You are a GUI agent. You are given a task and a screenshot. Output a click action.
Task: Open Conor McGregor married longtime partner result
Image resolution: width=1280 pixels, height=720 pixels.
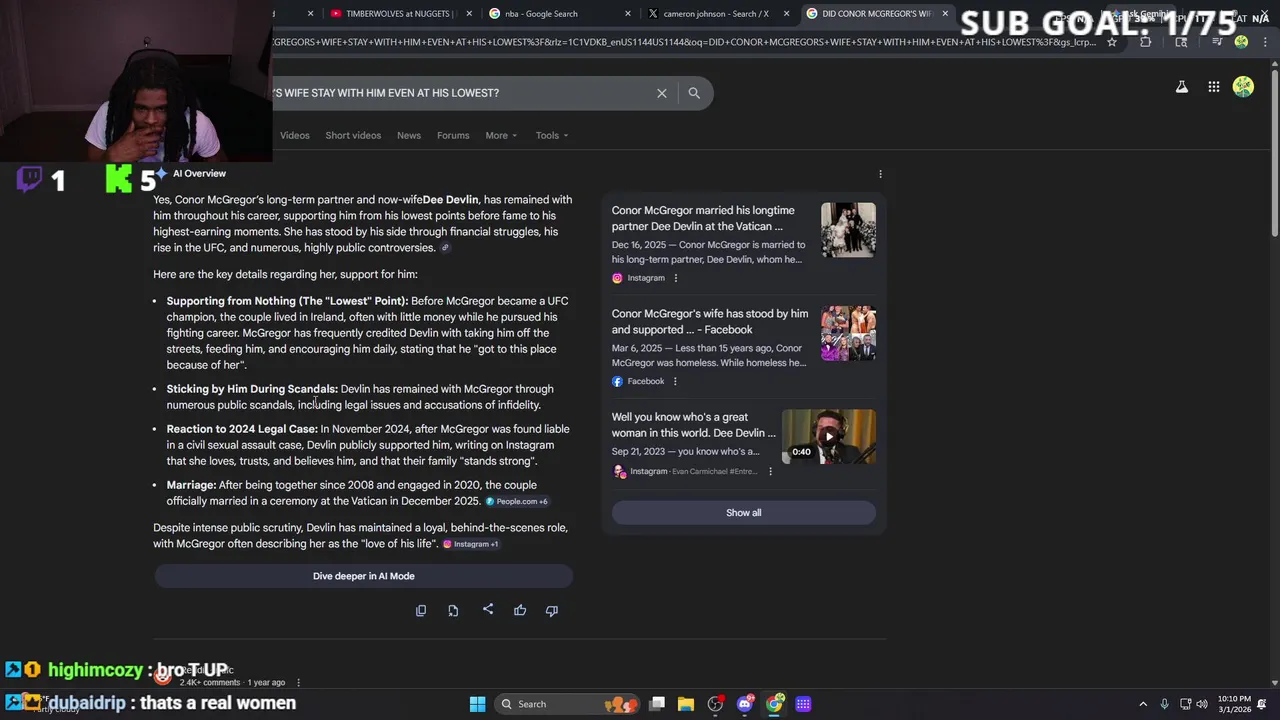coord(703,218)
